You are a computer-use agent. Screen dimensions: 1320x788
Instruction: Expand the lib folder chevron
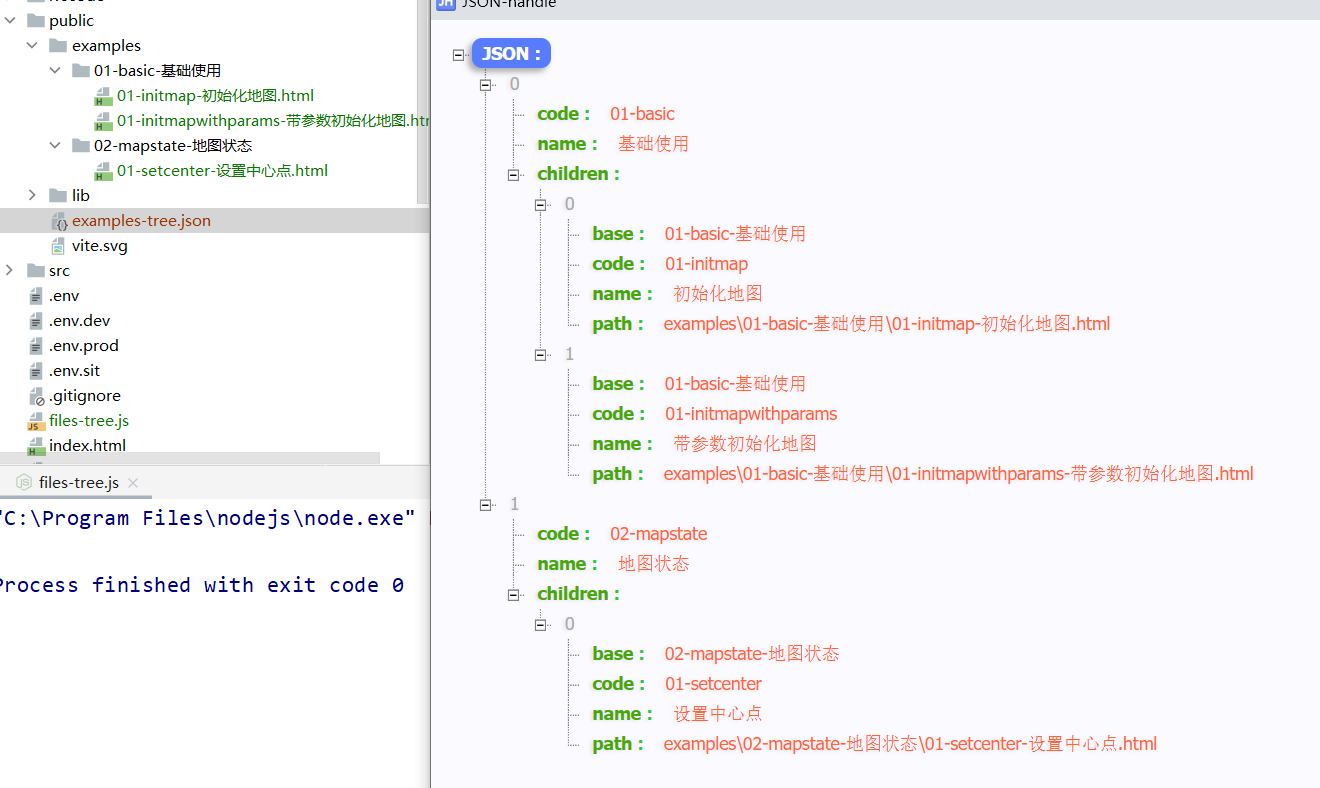32,195
